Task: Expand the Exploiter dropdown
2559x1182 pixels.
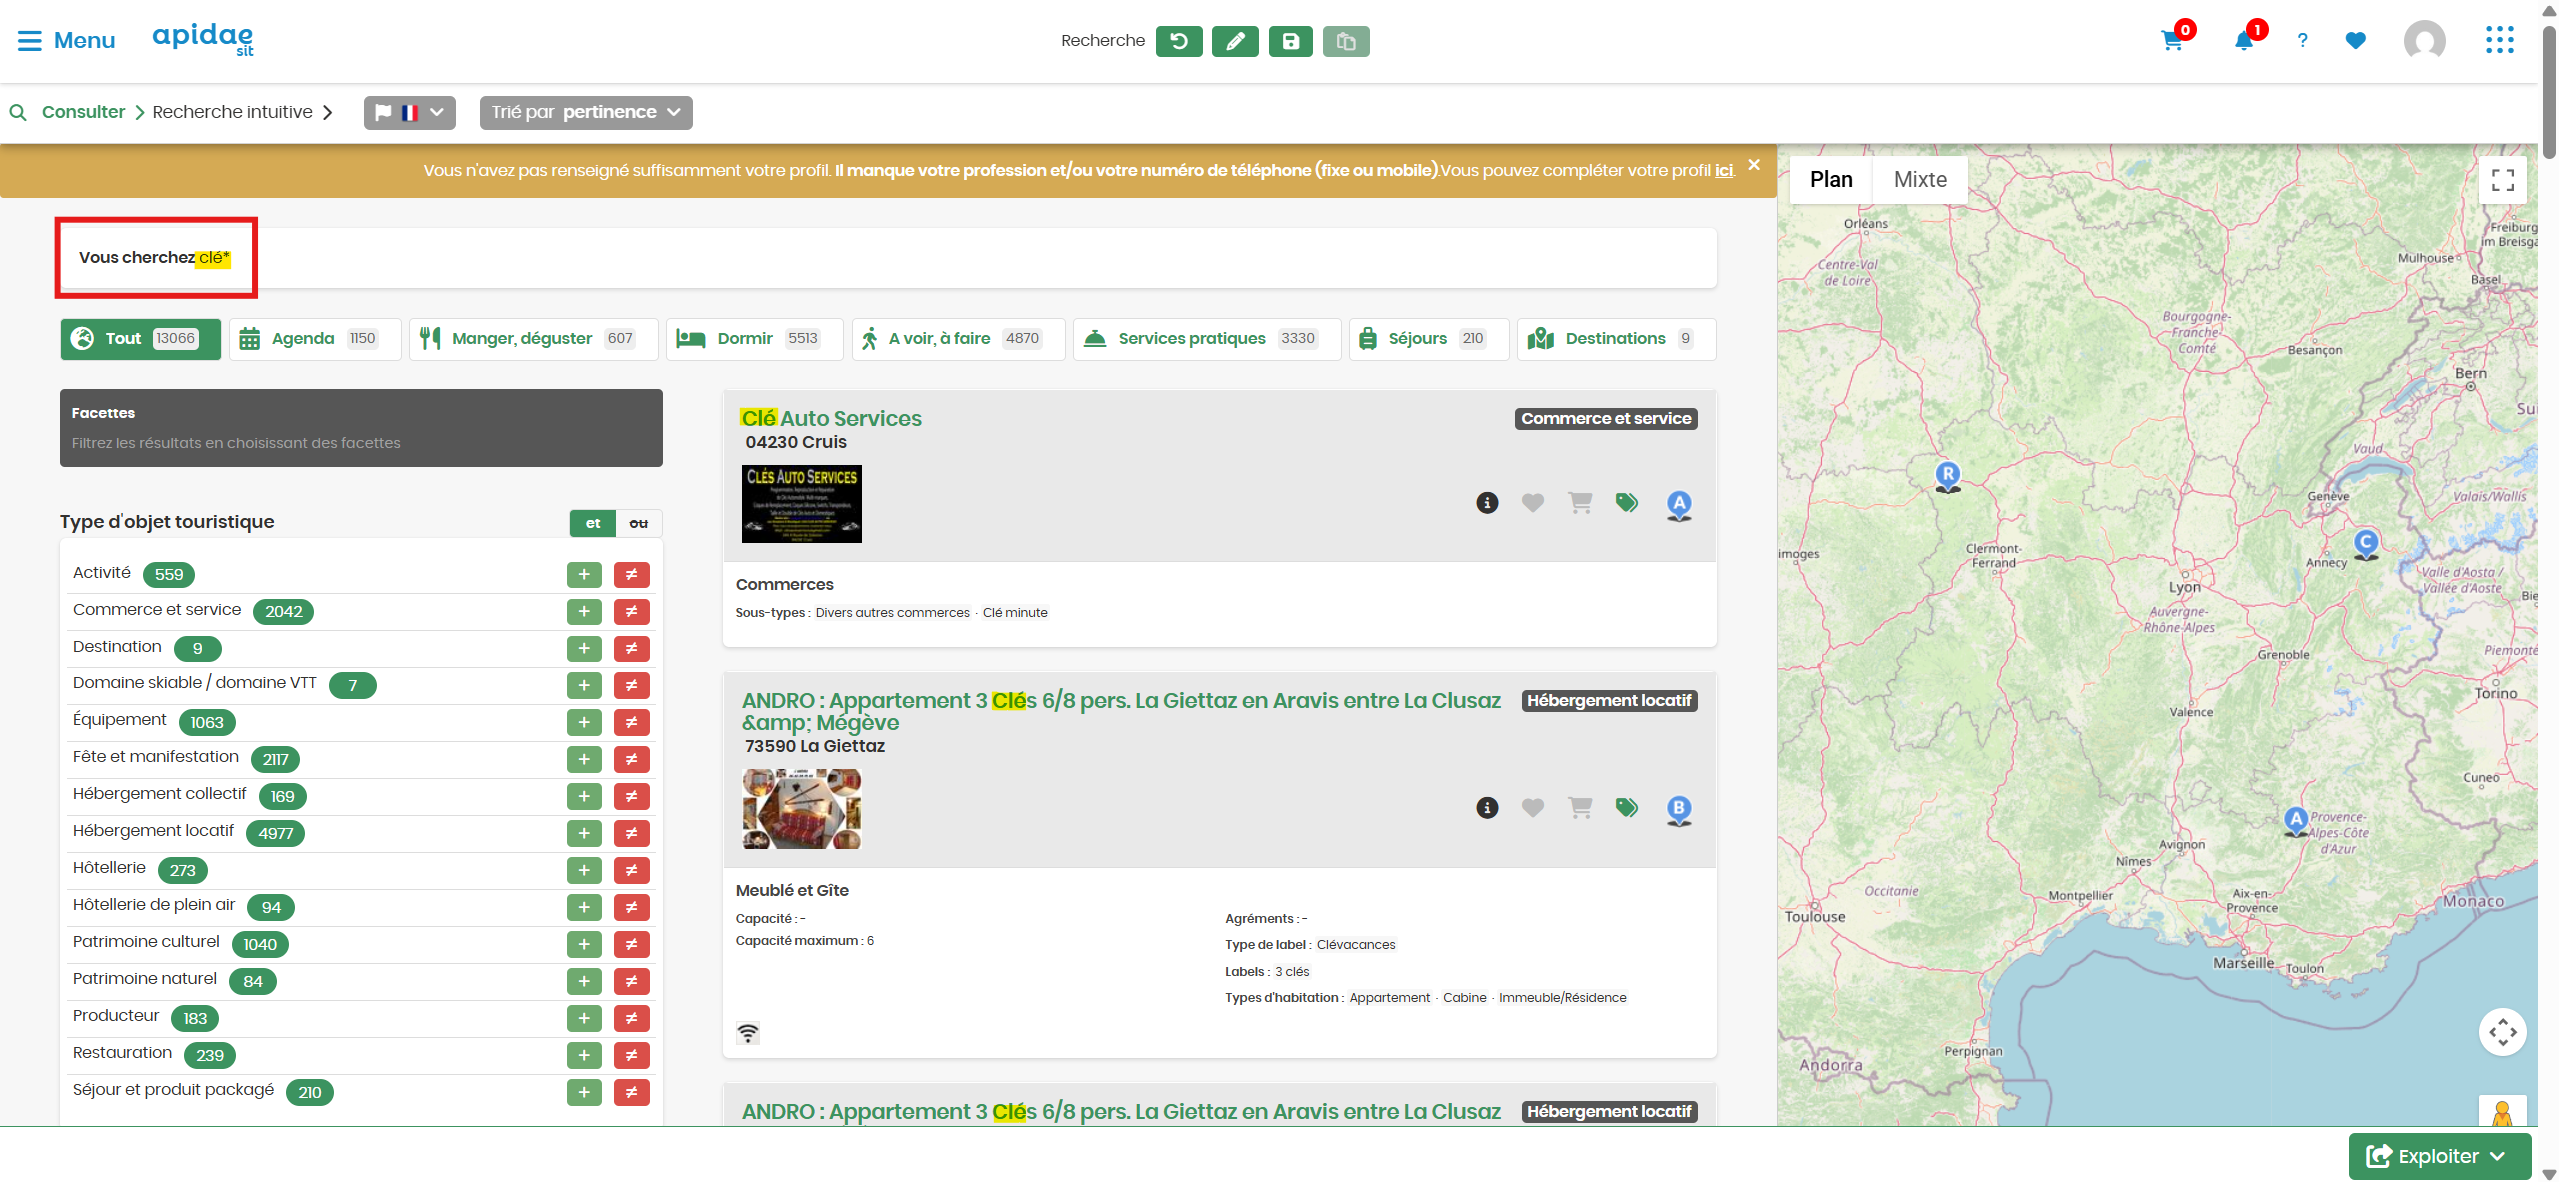Action: (x=2439, y=1156)
